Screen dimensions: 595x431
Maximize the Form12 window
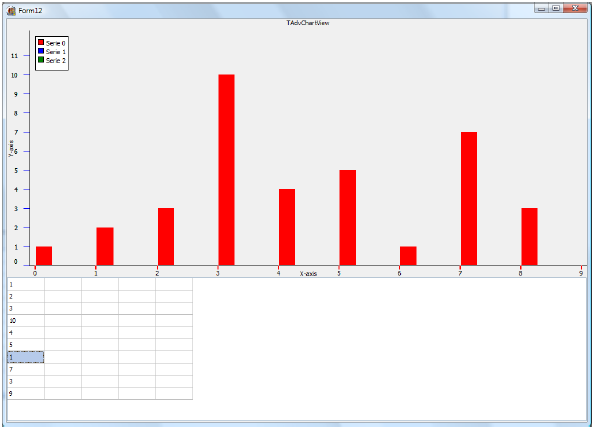pos(556,8)
